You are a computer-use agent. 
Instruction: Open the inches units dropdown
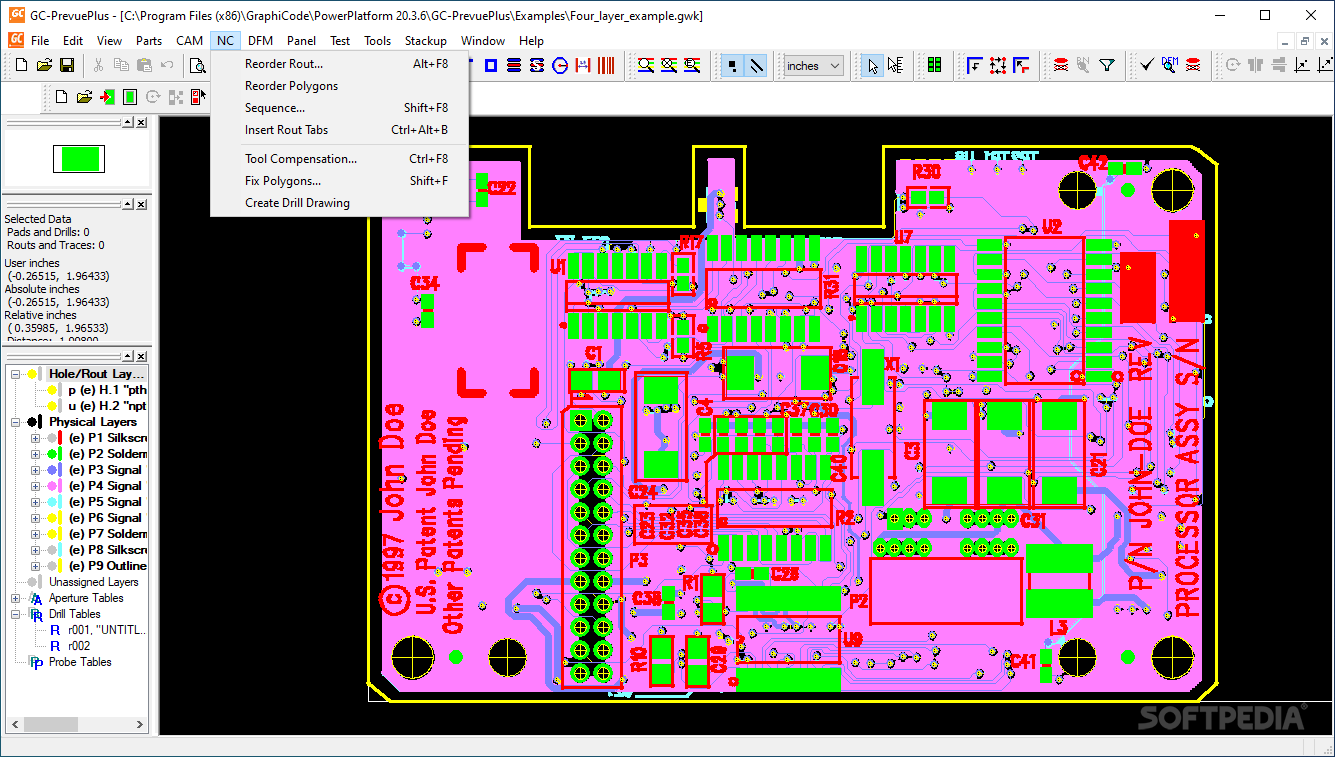coord(813,66)
